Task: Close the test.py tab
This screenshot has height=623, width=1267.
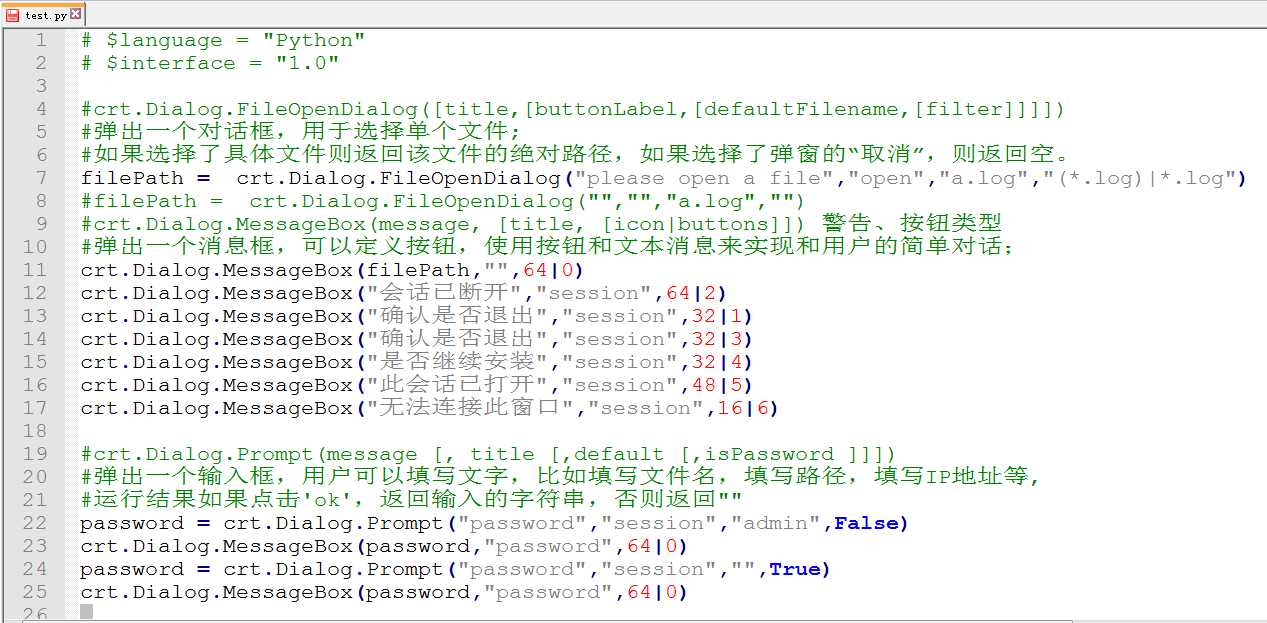Action: pyautogui.click(x=75, y=14)
